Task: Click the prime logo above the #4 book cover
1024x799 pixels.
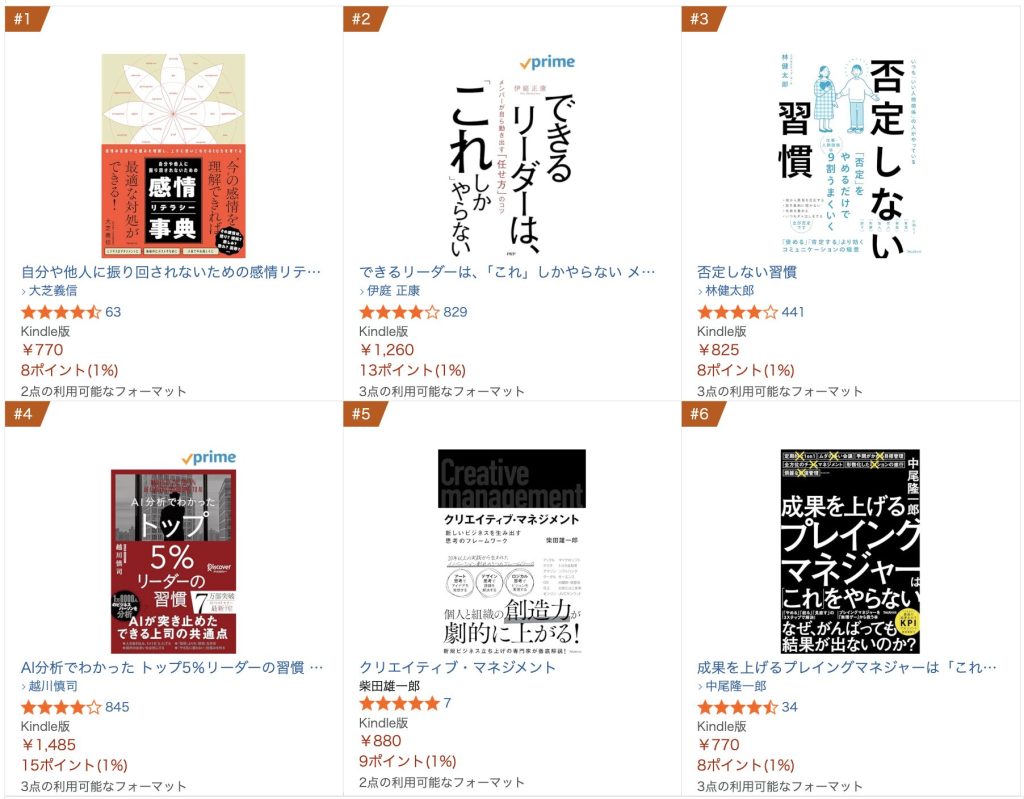Action: [x=209, y=457]
